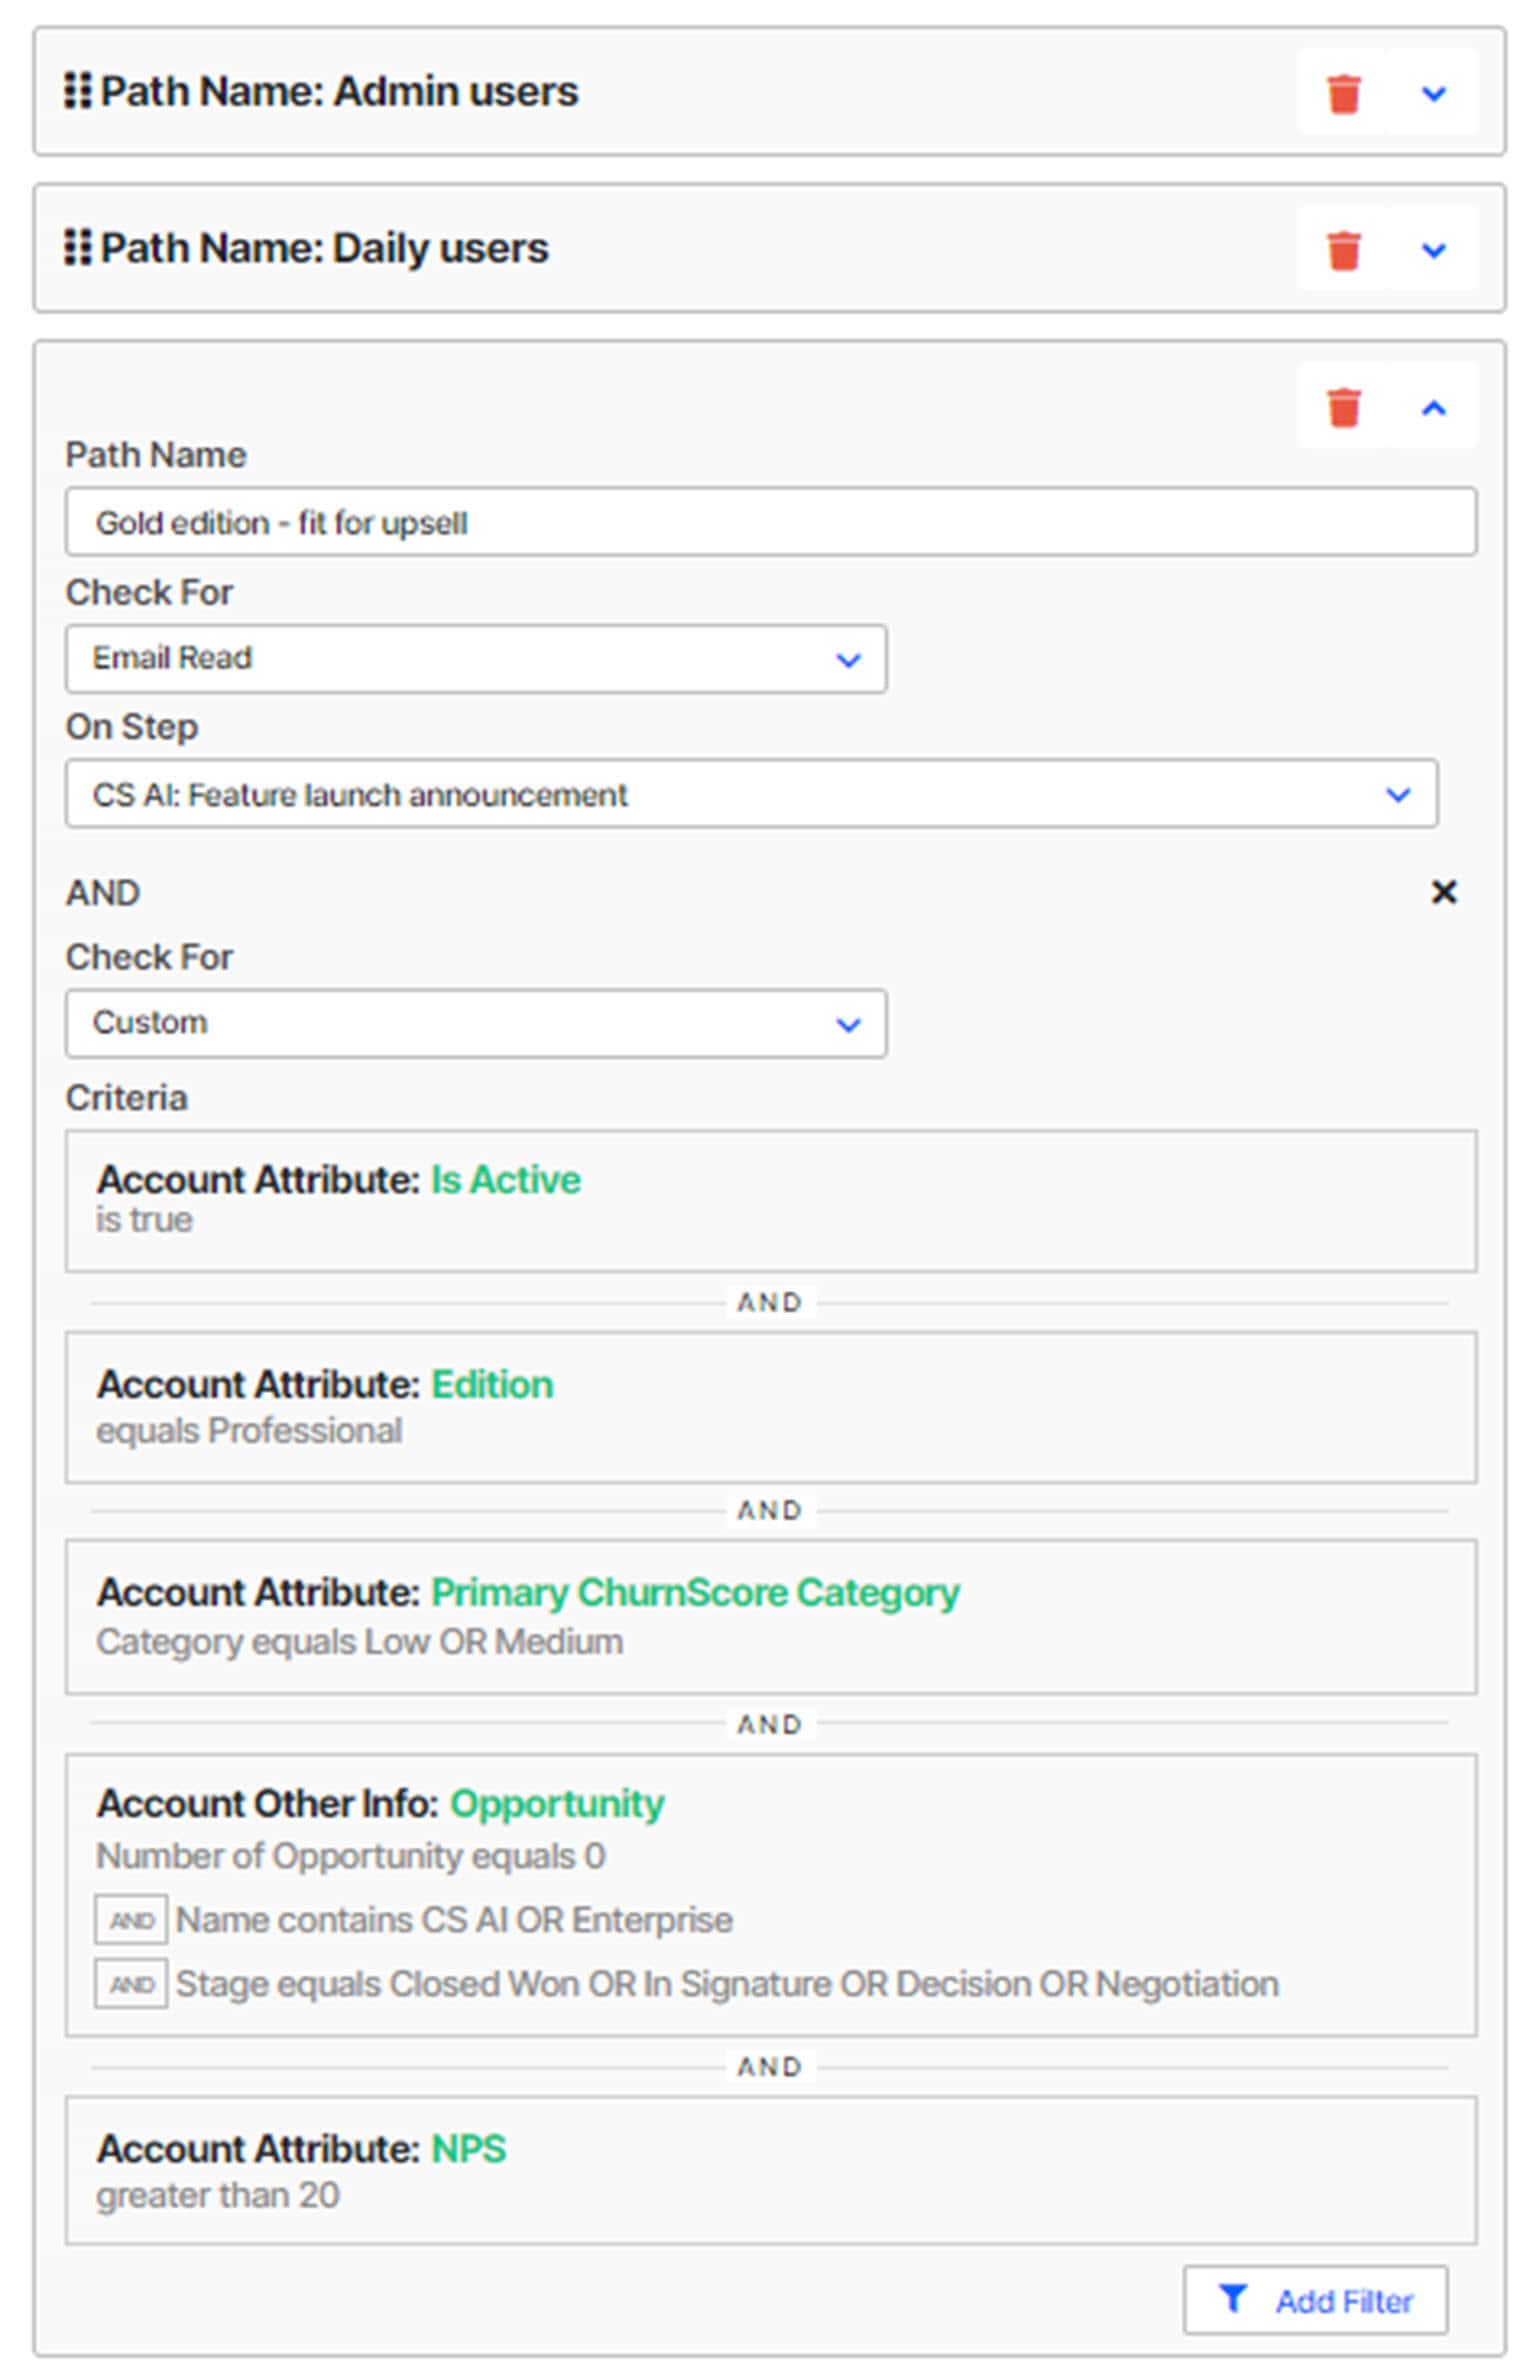Click the 'Is Active' green label
This screenshot has width=1530, height=2380.
[x=505, y=1180]
